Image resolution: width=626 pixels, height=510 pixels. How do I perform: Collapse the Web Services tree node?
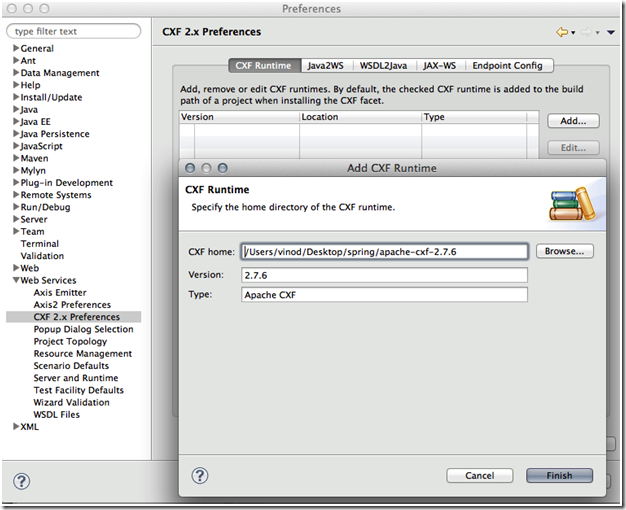(x=16, y=280)
